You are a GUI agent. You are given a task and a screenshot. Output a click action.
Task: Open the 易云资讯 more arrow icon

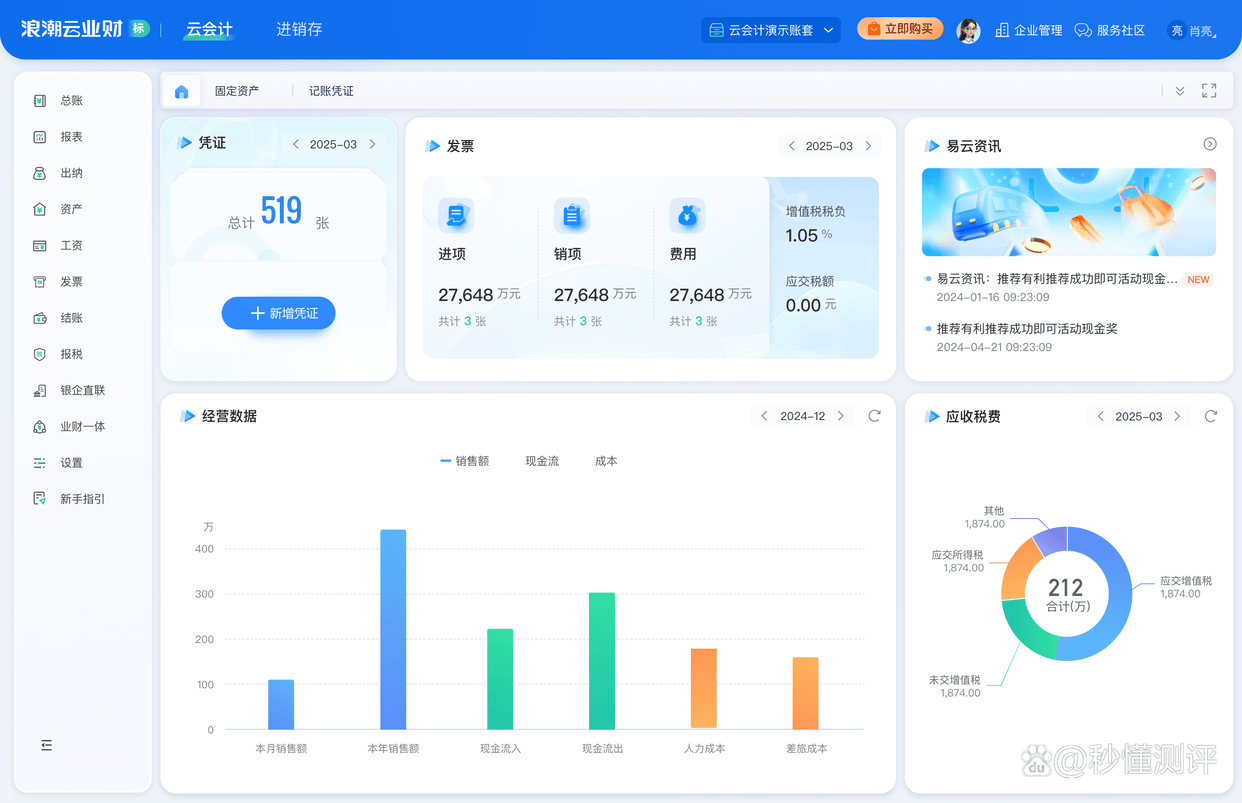click(1210, 144)
